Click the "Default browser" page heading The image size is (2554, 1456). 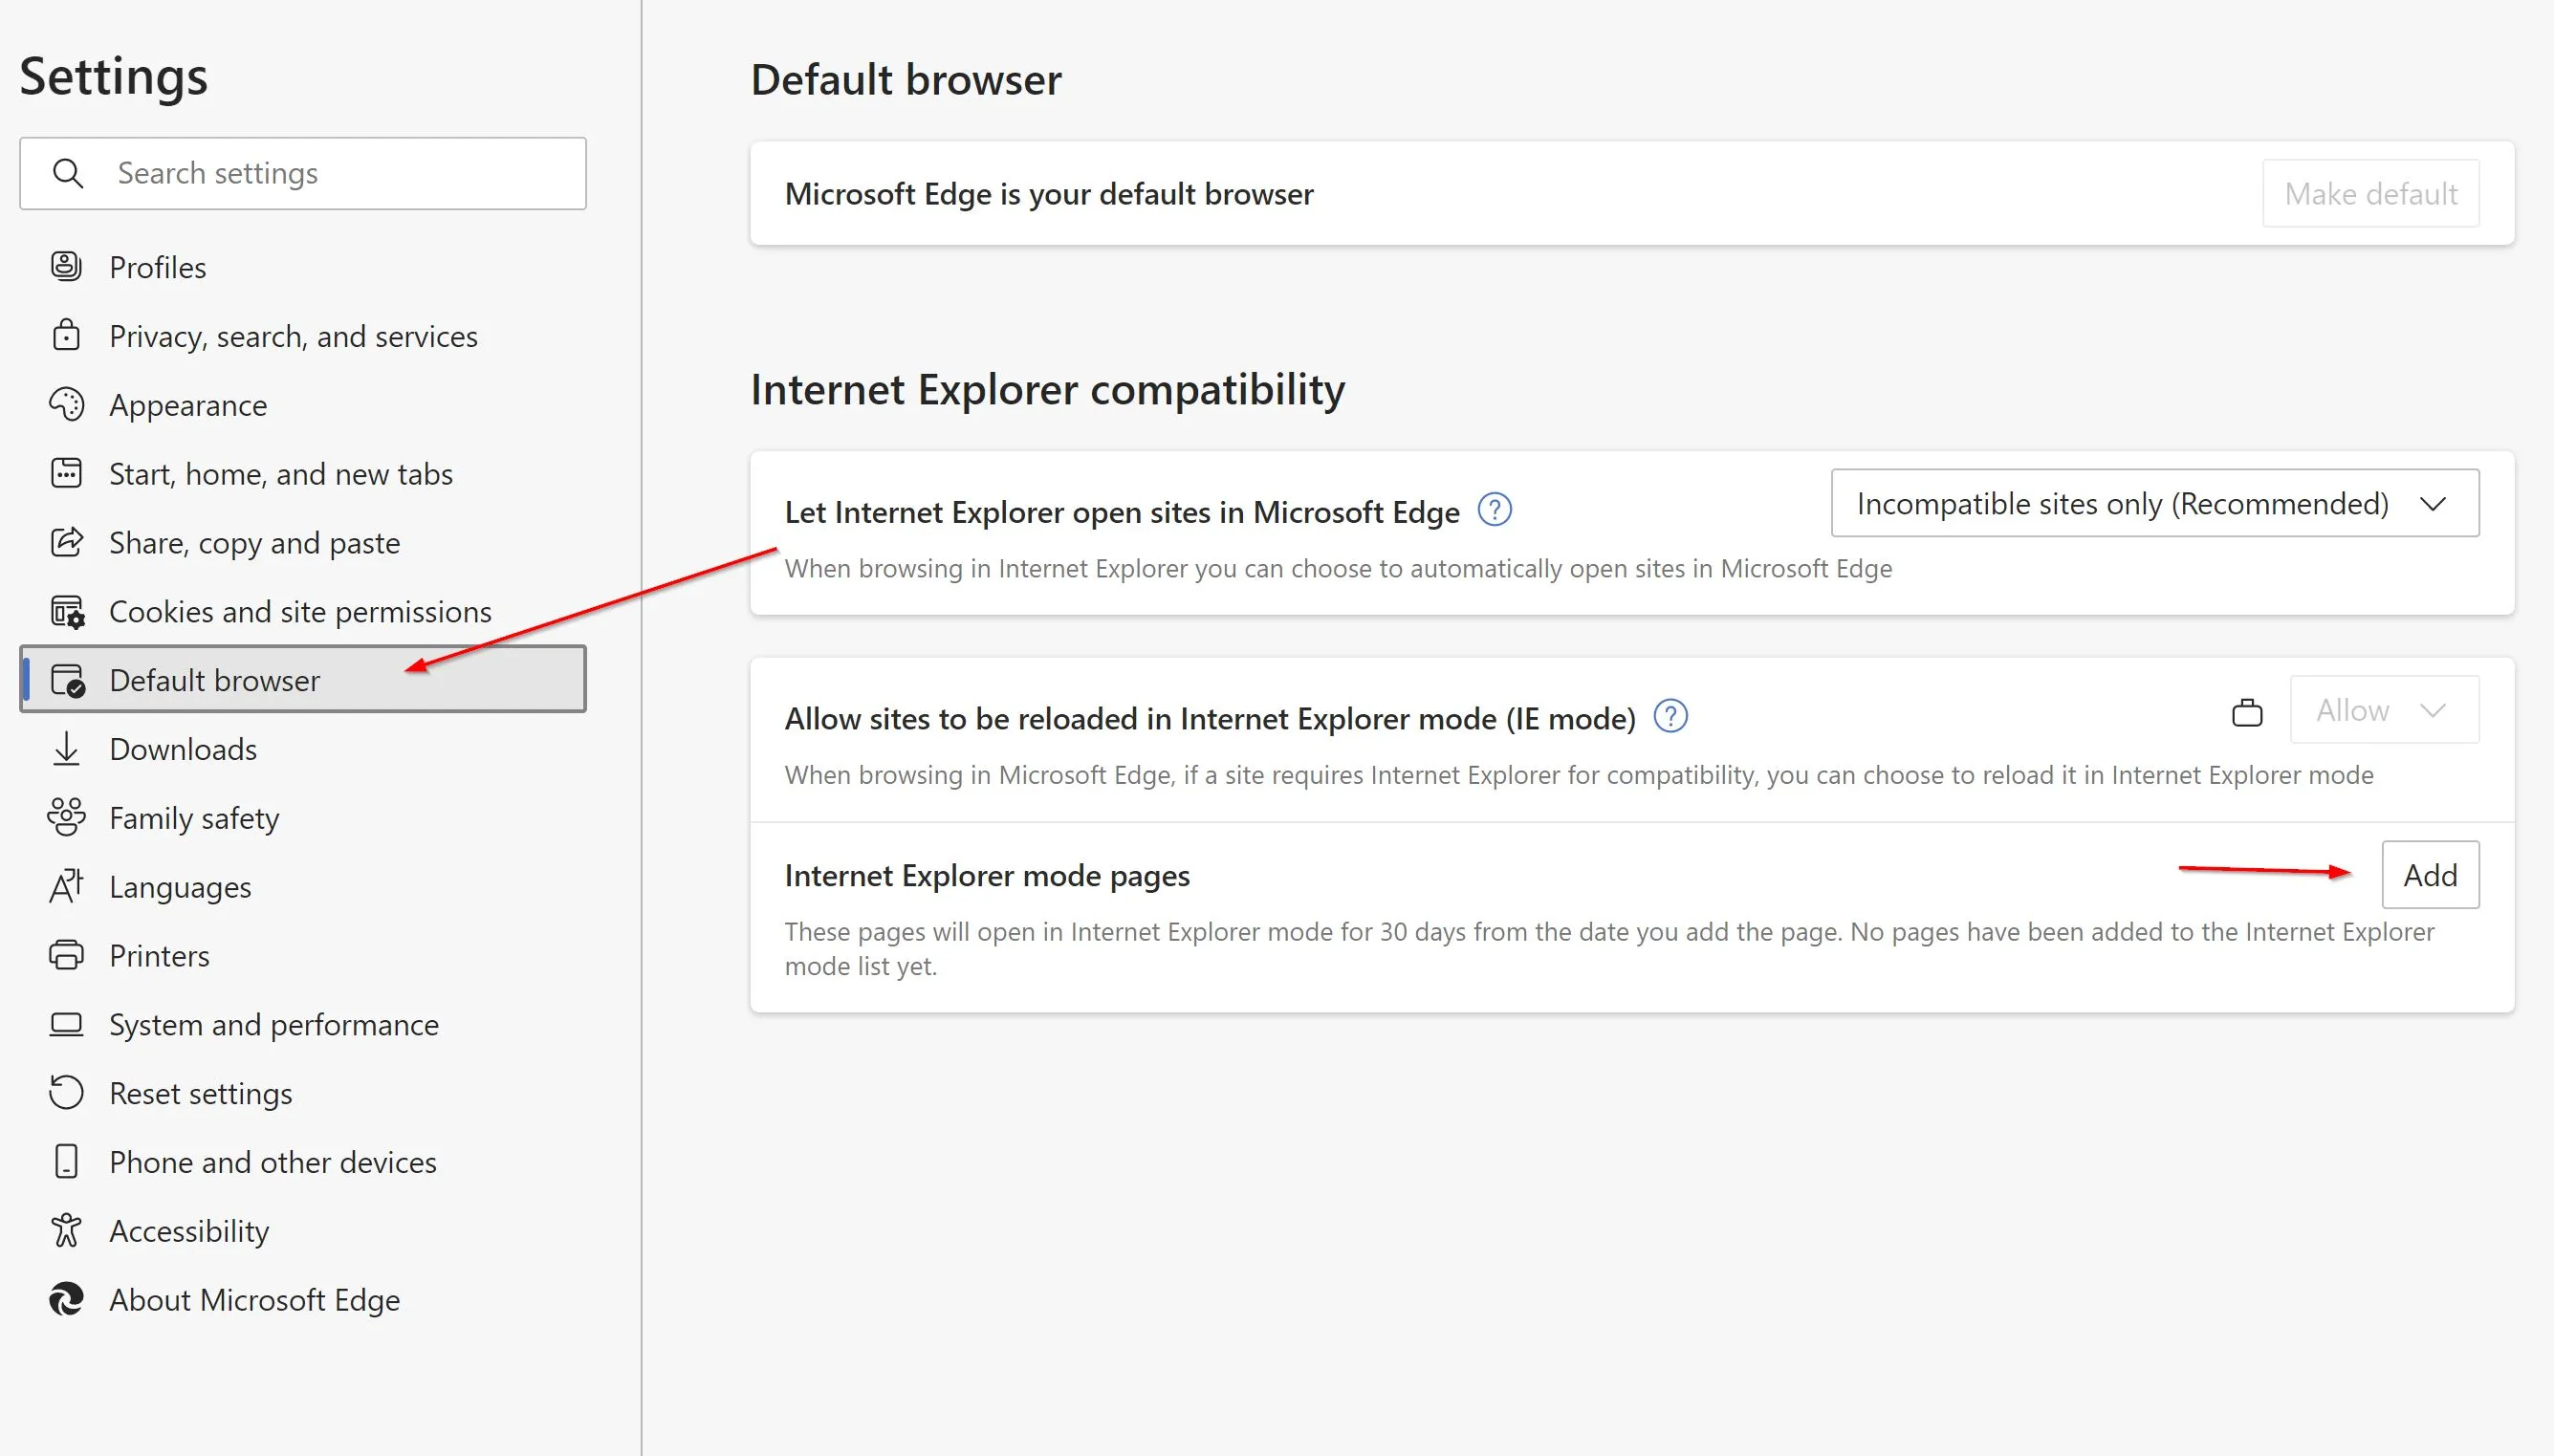tap(906, 79)
